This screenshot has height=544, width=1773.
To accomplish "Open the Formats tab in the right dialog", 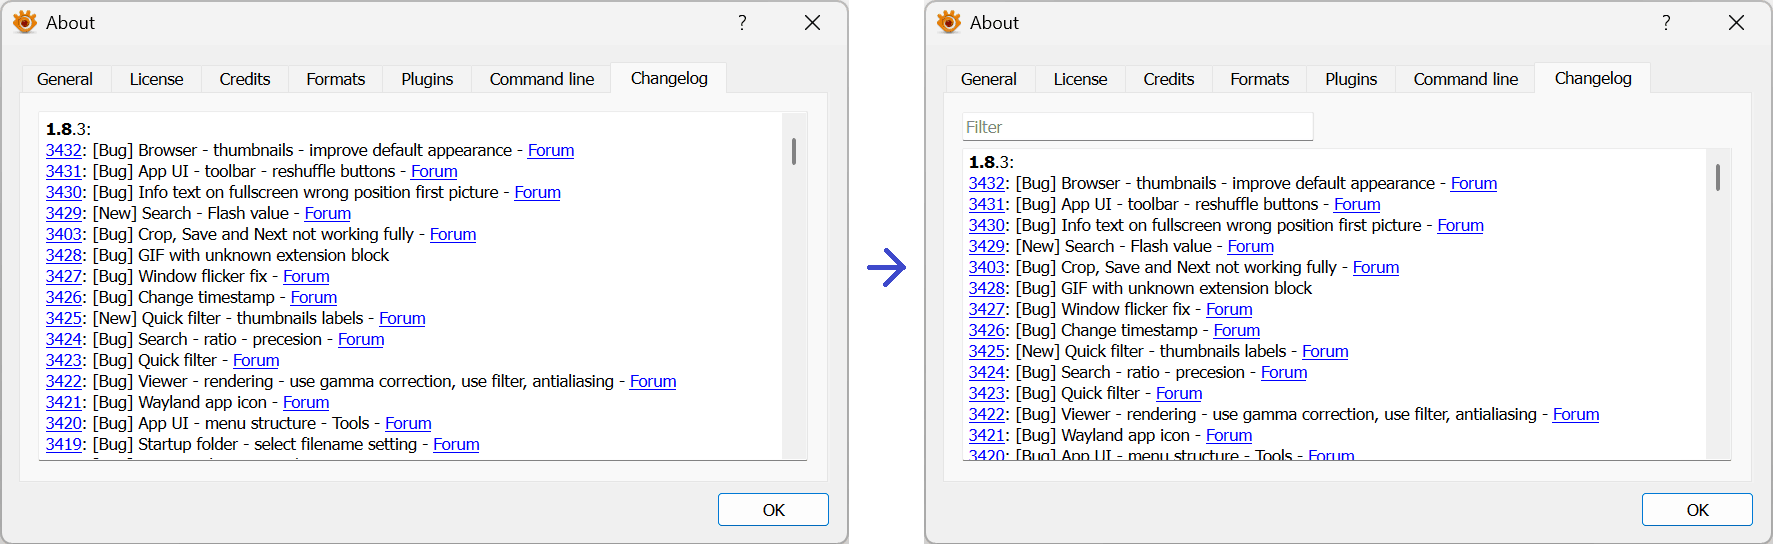I will coord(1259,79).
